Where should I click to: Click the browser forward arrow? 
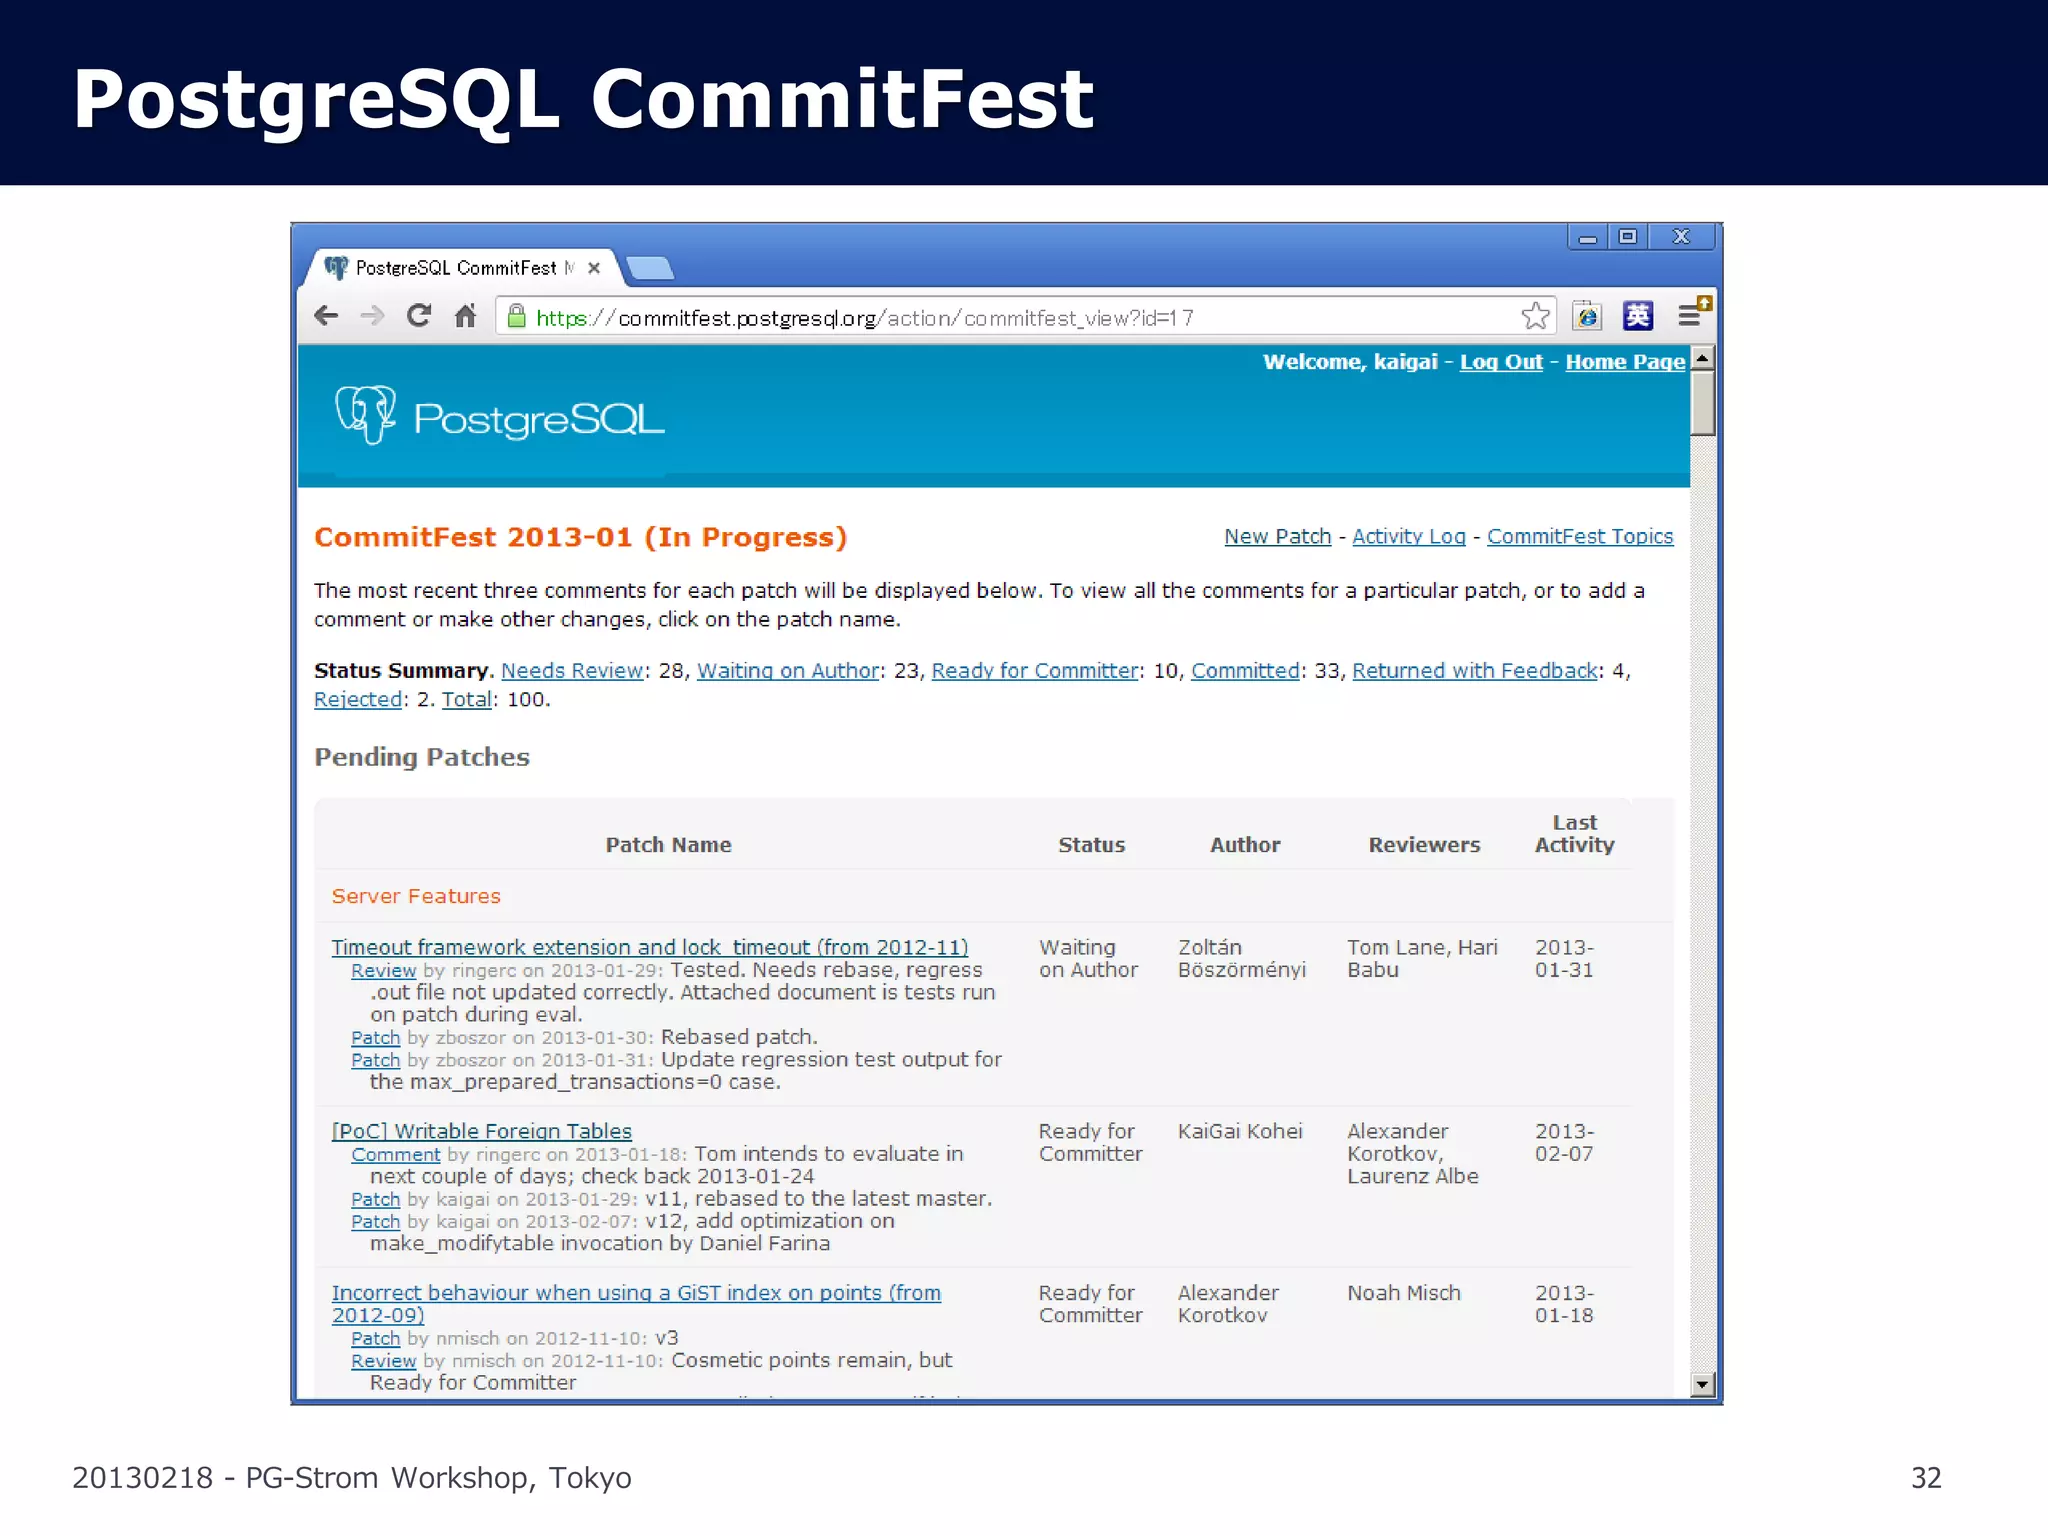click(x=372, y=317)
